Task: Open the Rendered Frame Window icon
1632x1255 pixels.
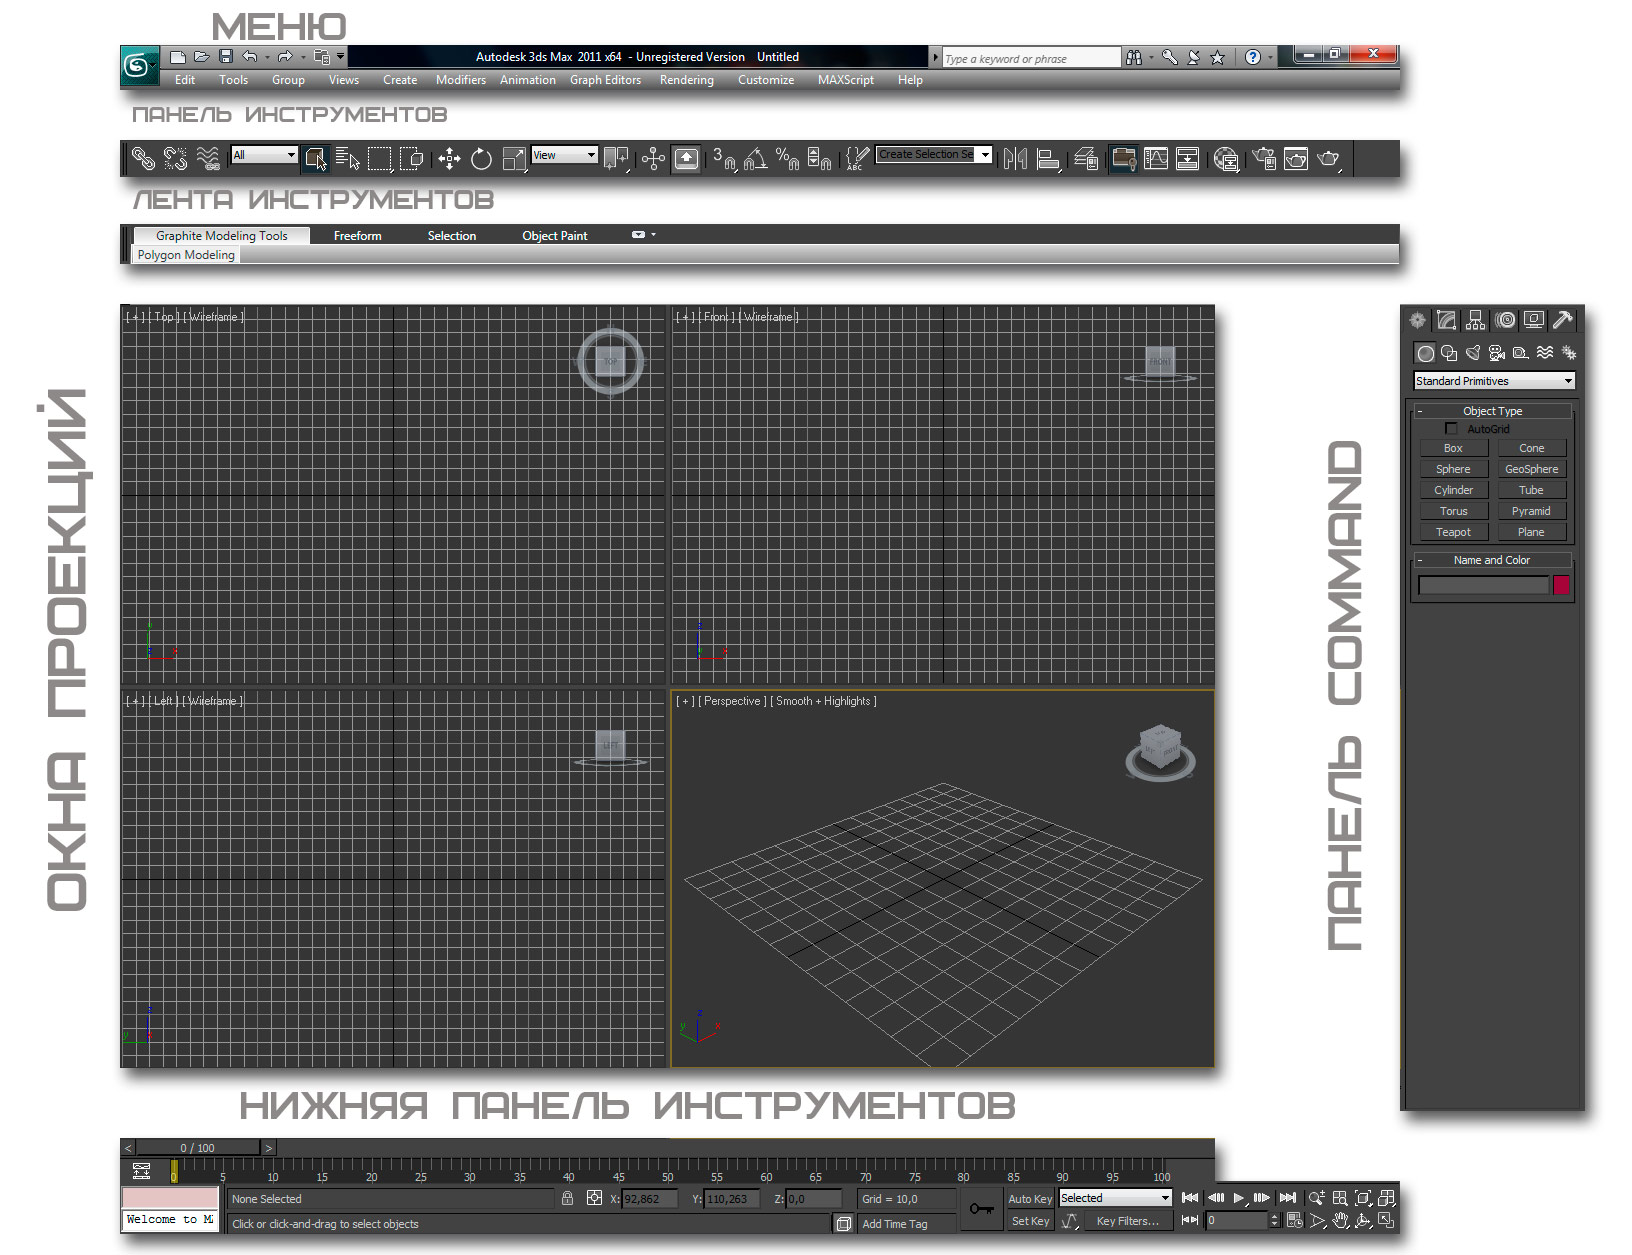Action: (1296, 158)
